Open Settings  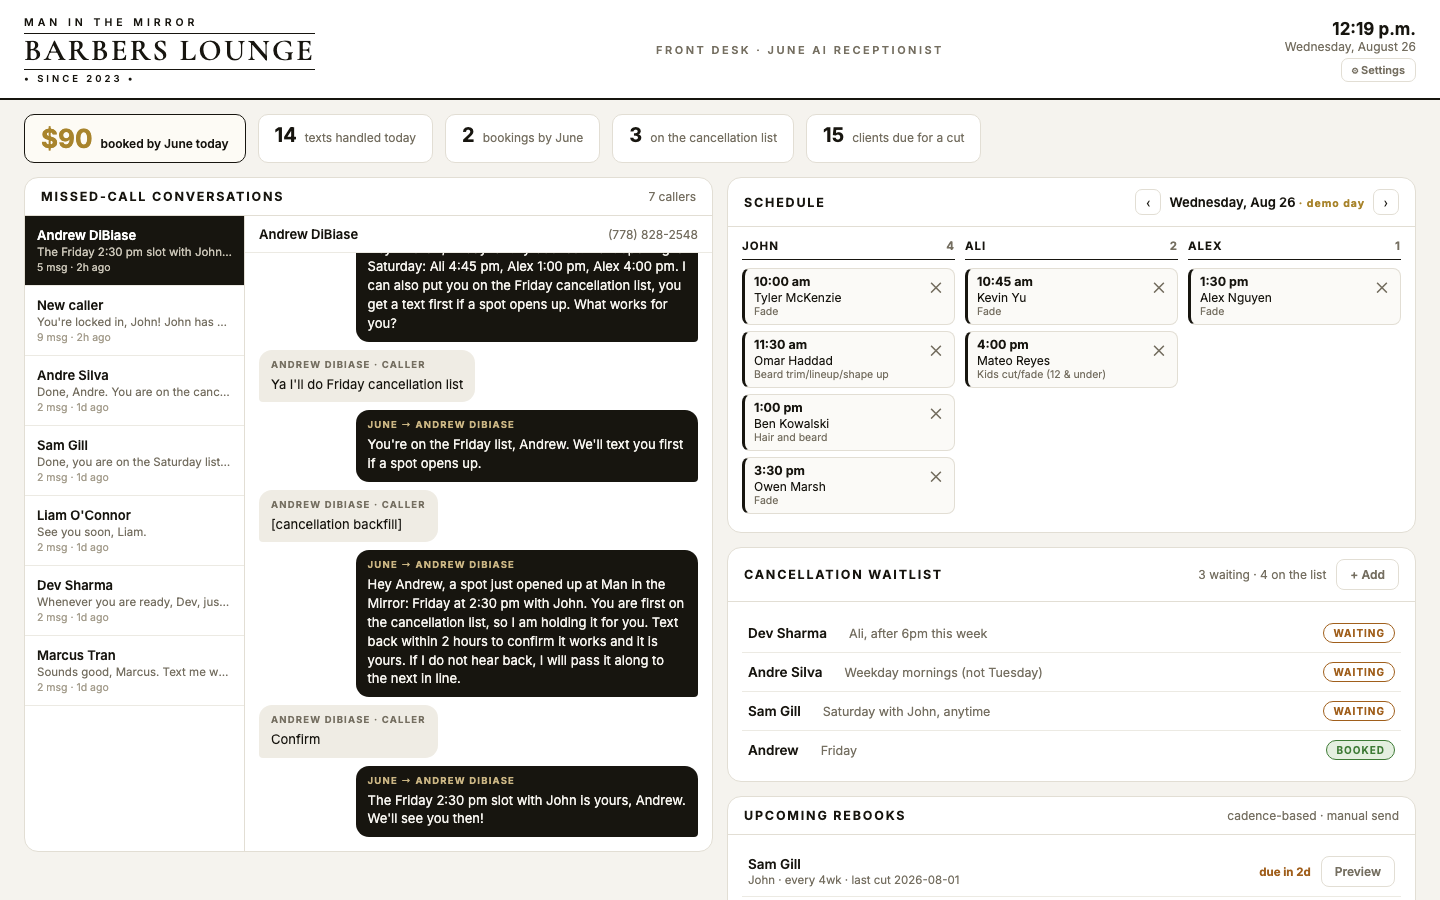point(1378,70)
